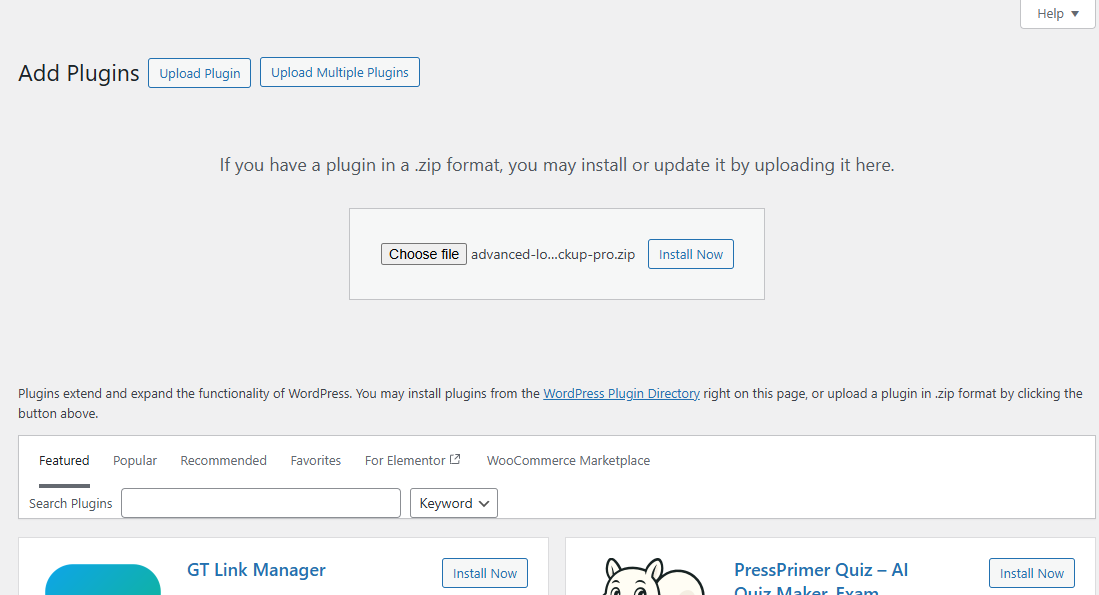Install the uploaded advanced-lo...ckup-pro.zip plugin
1099x595 pixels.
tap(690, 254)
